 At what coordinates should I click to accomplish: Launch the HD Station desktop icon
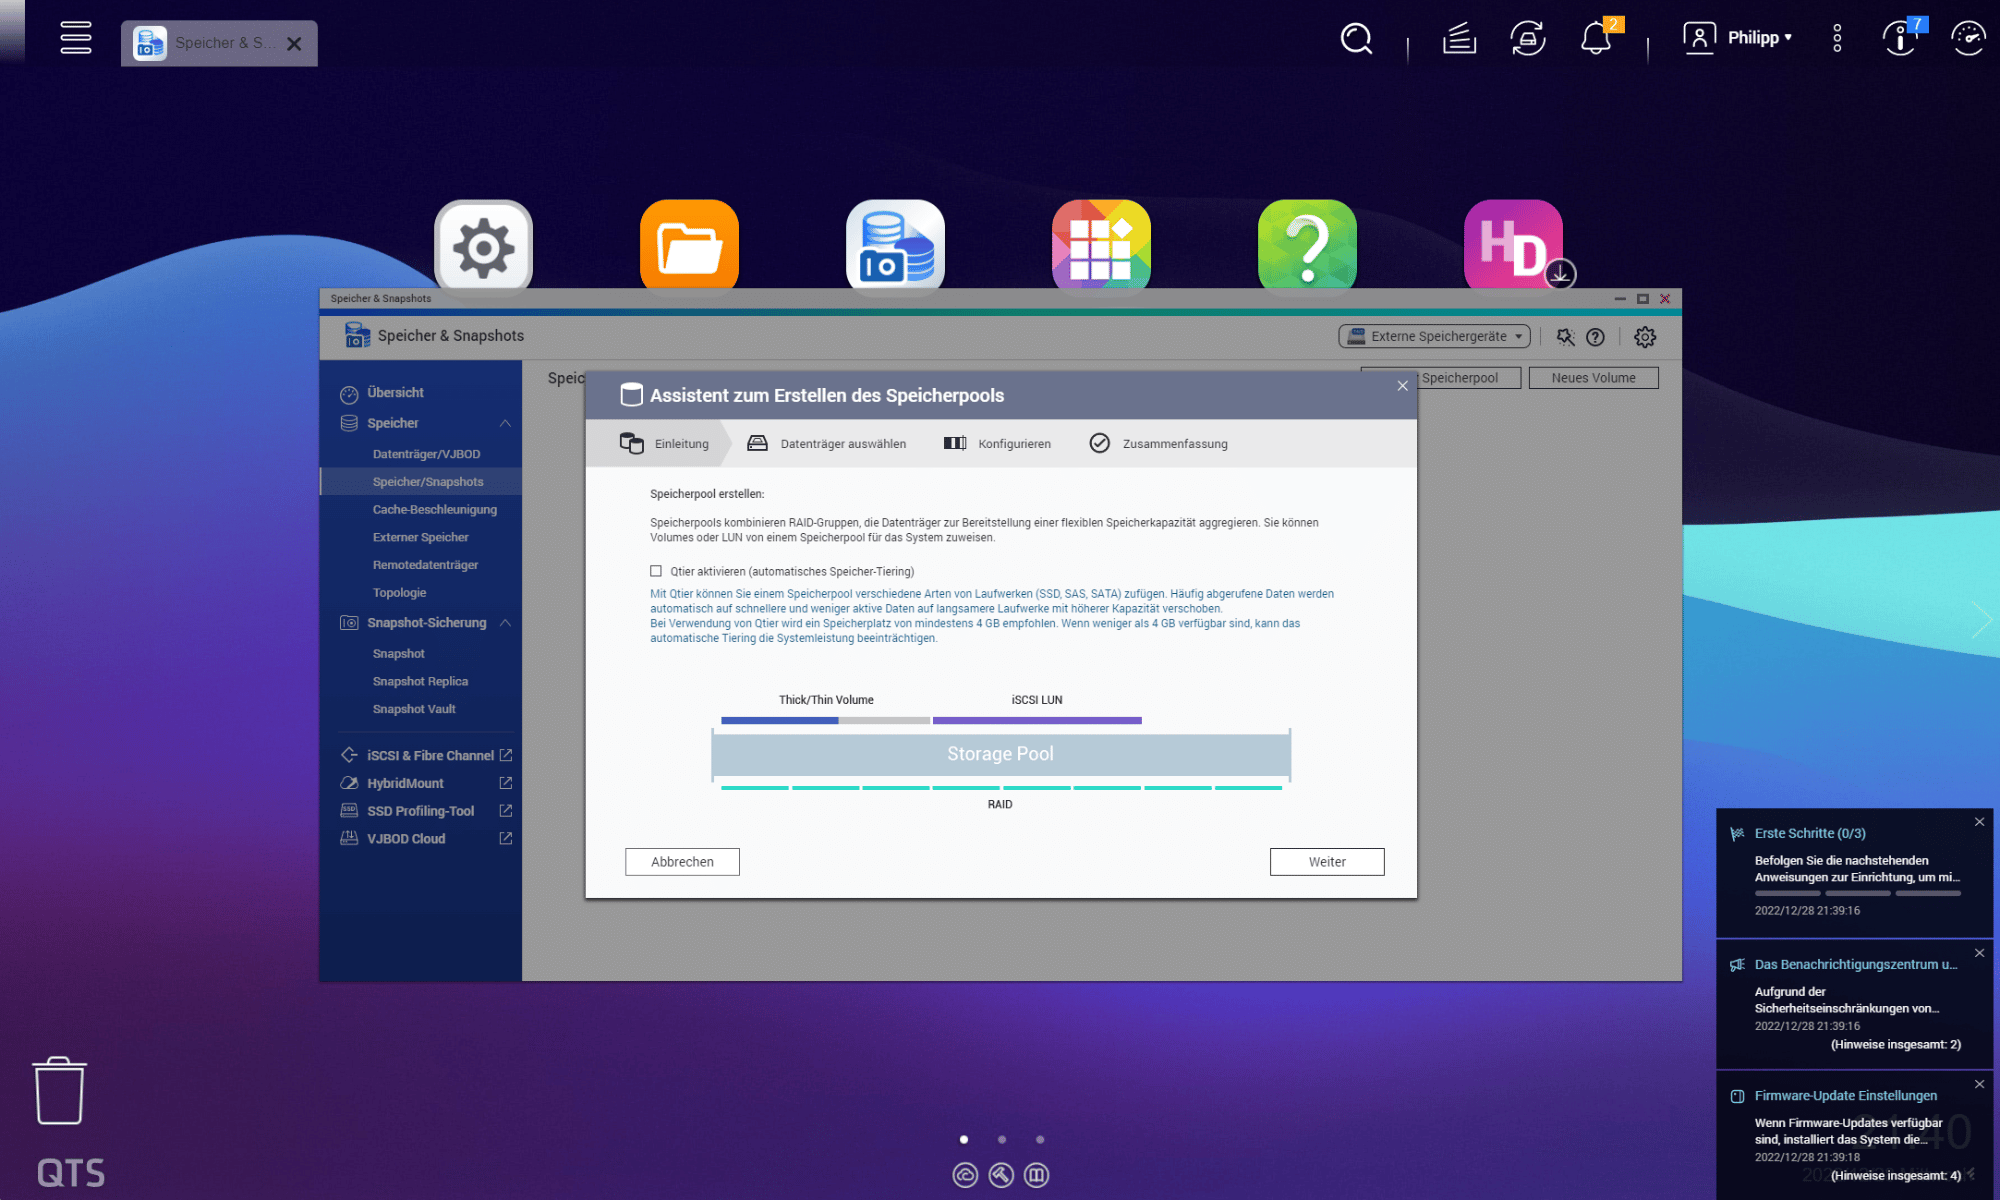point(1512,245)
